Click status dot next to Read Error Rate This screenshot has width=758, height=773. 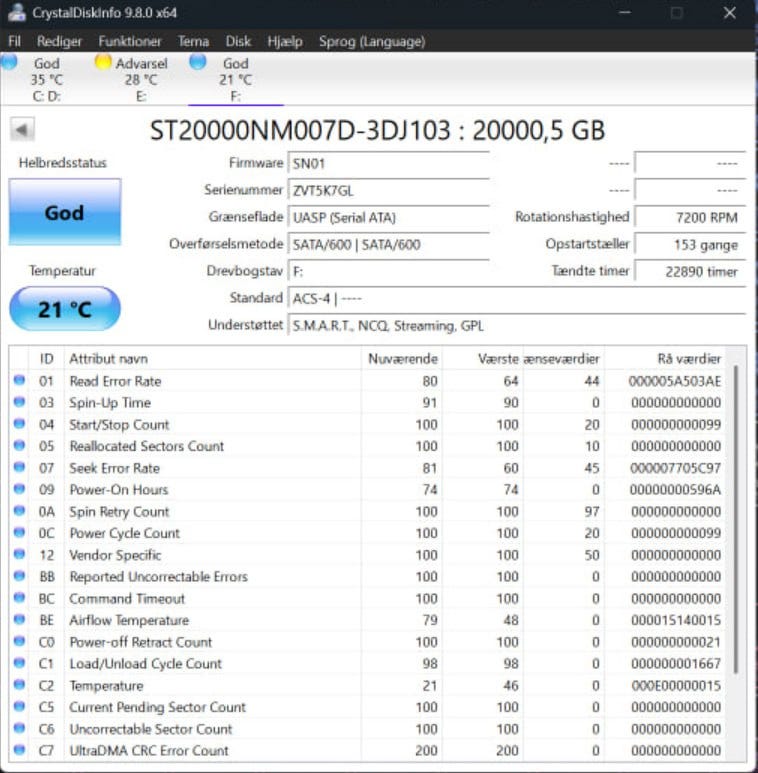pos(19,381)
